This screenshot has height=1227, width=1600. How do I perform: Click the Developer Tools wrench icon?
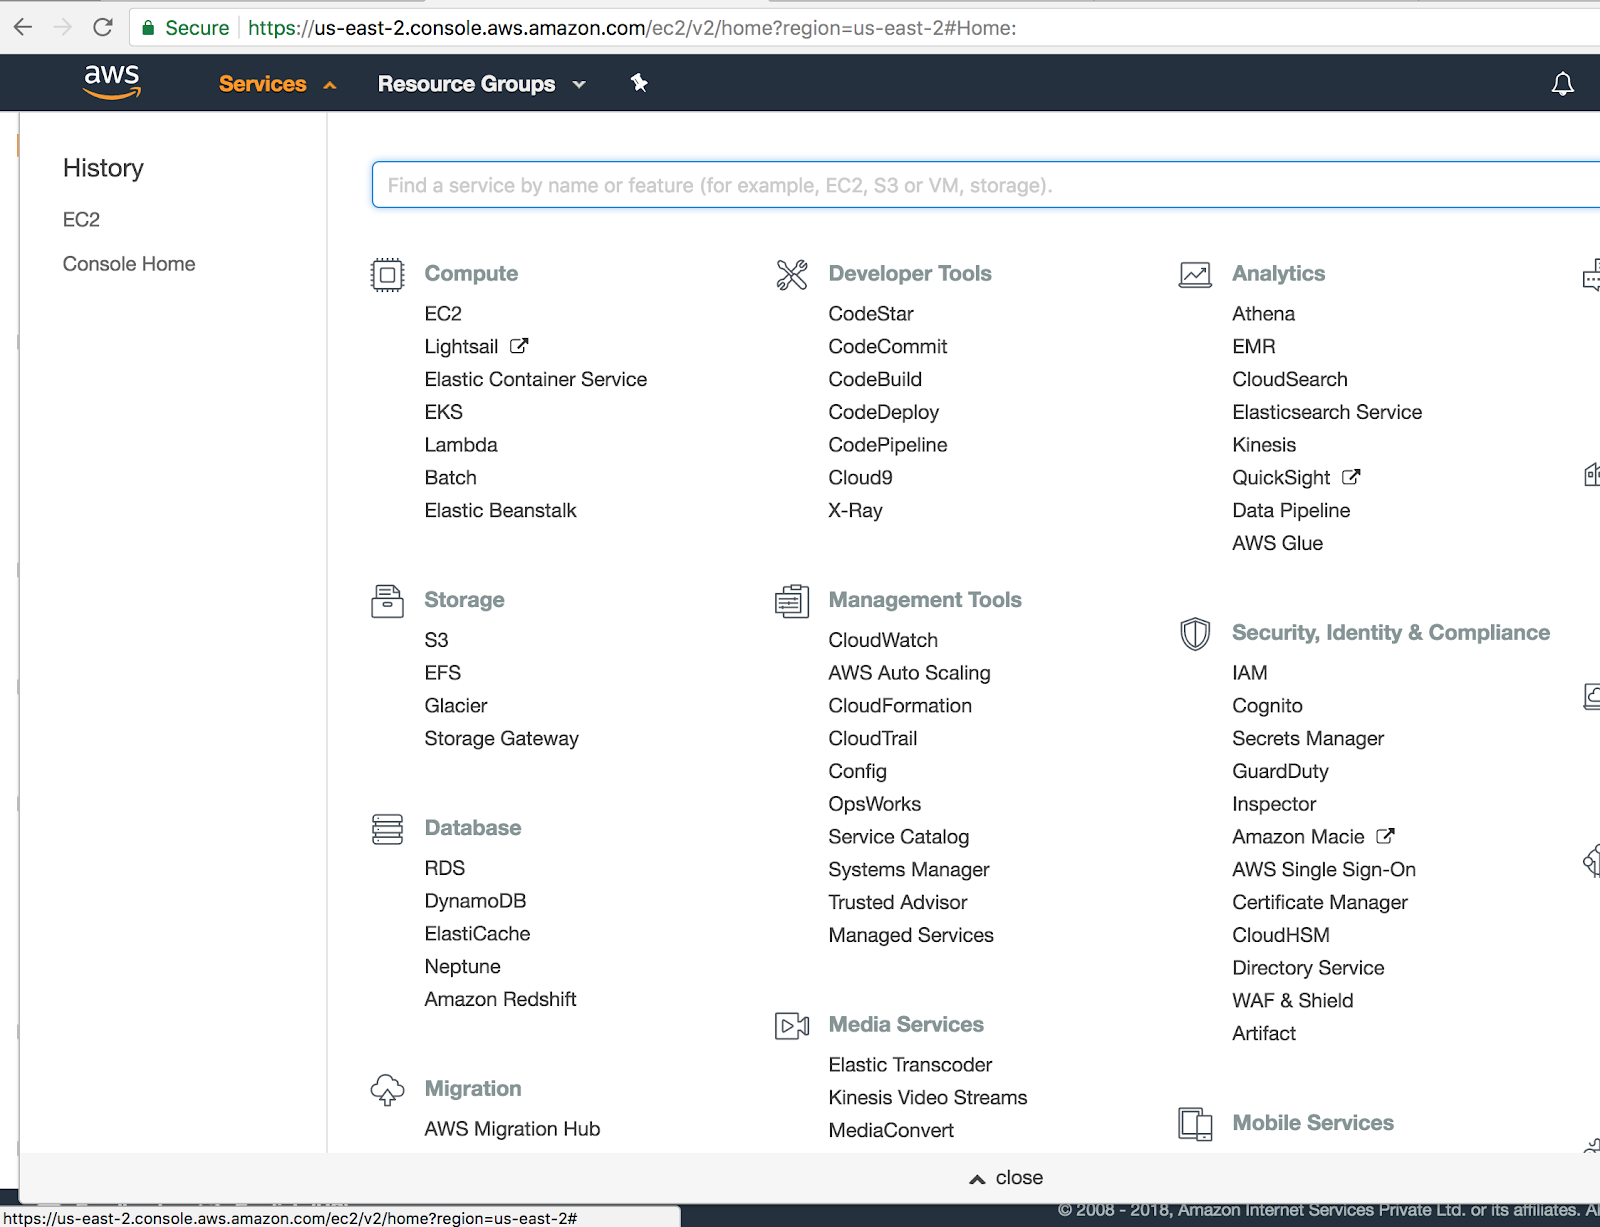click(791, 274)
